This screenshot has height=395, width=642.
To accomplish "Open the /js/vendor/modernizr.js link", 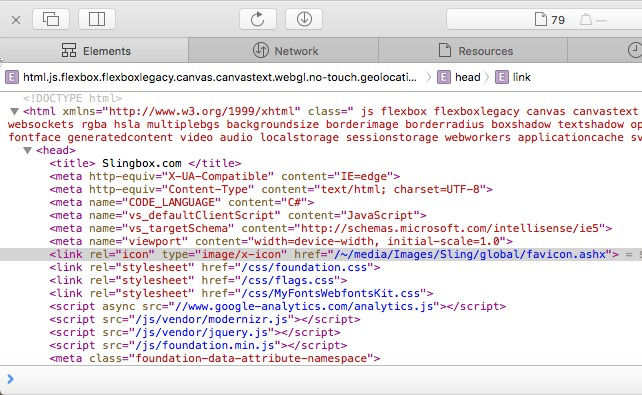I will point(211,320).
